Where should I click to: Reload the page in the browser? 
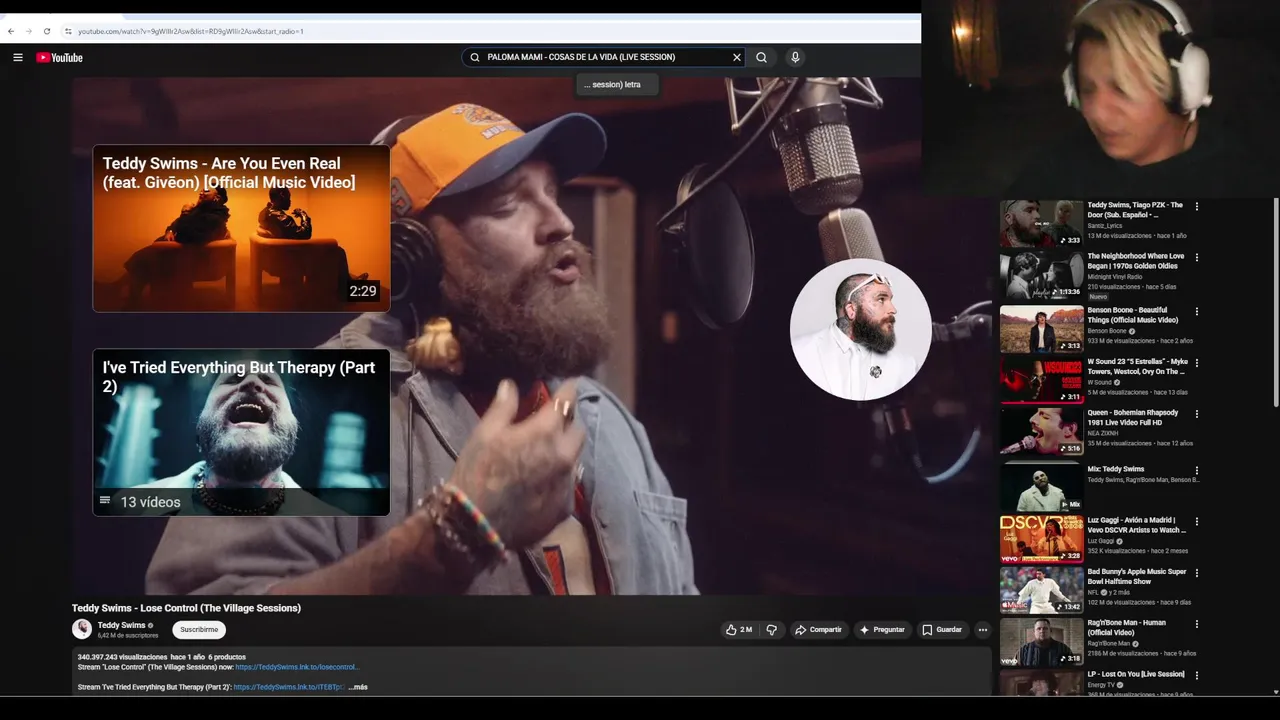(47, 31)
